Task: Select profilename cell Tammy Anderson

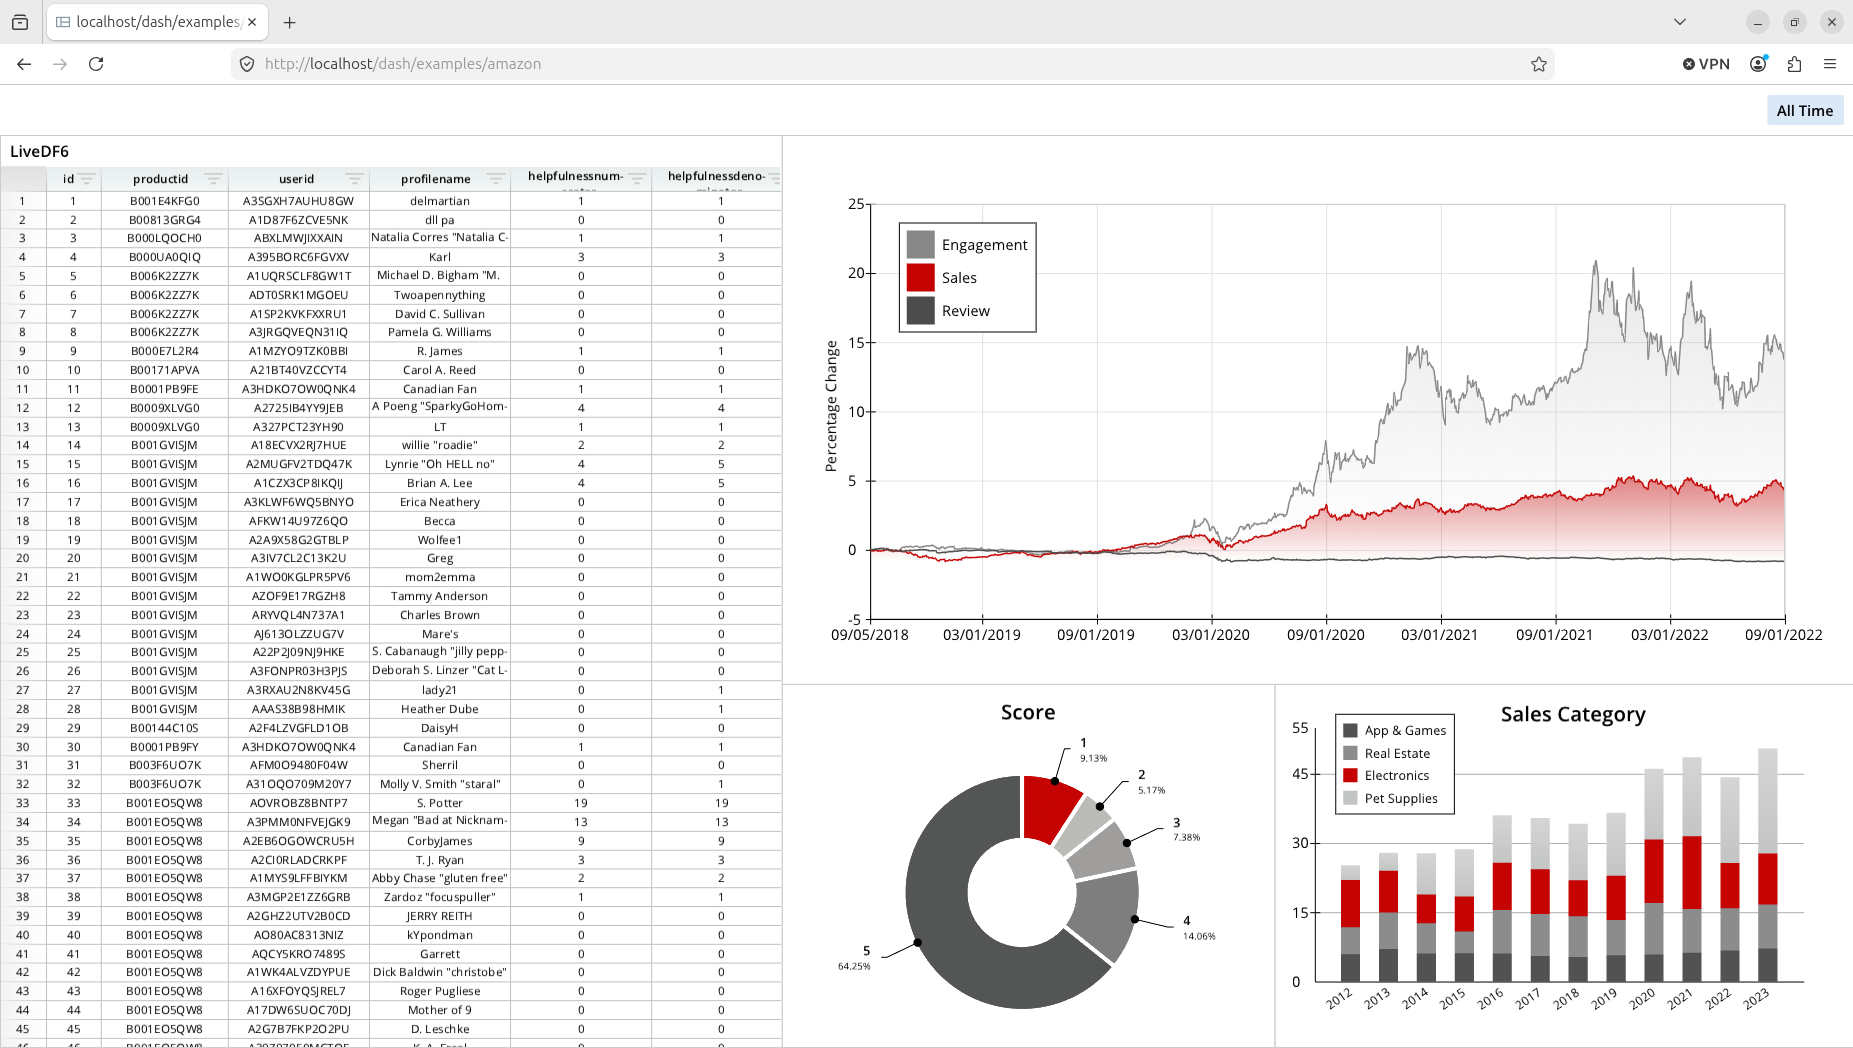Action: [440, 596]
